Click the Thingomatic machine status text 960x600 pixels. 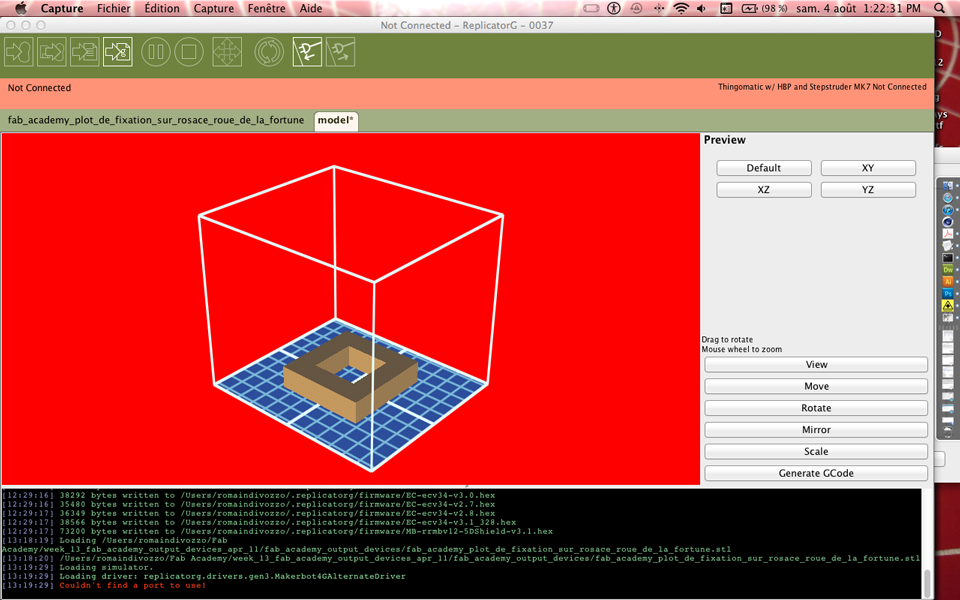coord(822,87)
